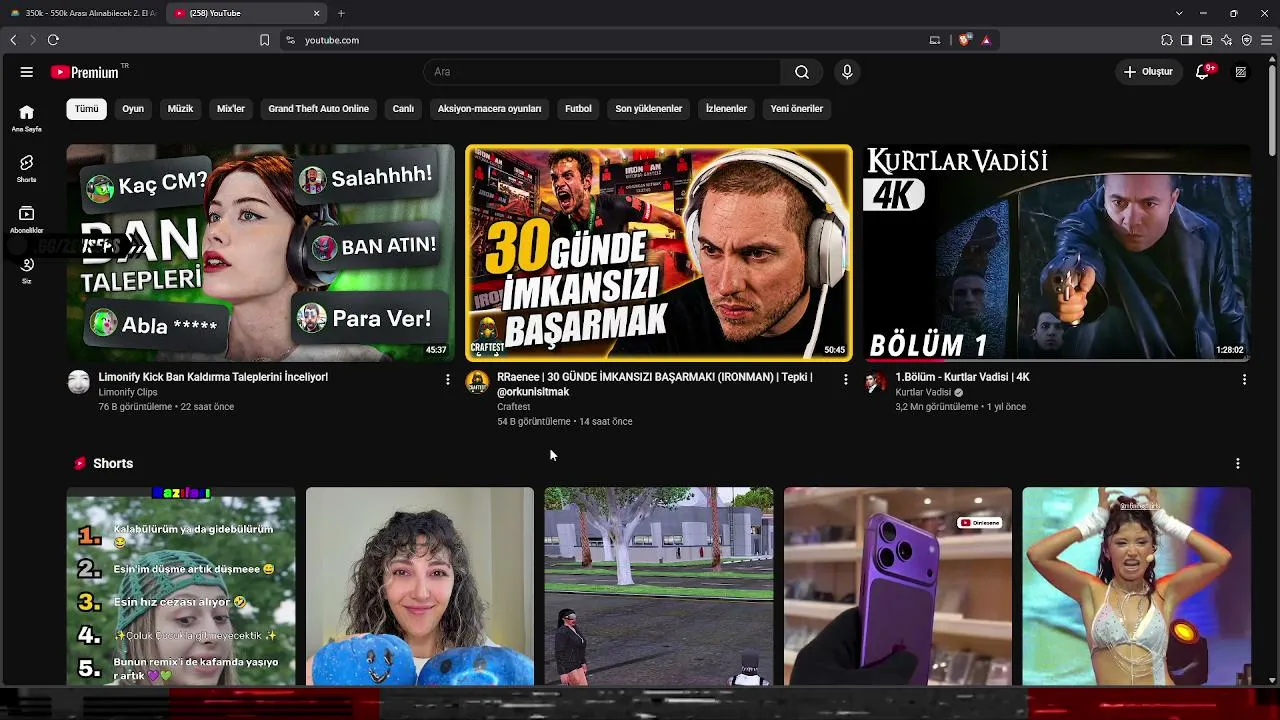The image size is (1280, 720).
Task: Open the browser main menu
Action: click(x=1267, y=40)
